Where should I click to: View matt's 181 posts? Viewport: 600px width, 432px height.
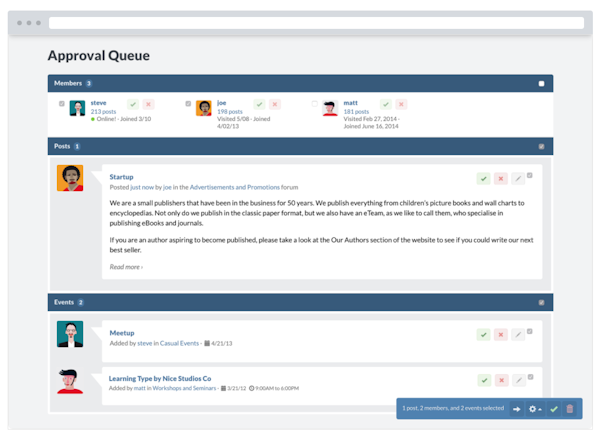tap(356, 112)
